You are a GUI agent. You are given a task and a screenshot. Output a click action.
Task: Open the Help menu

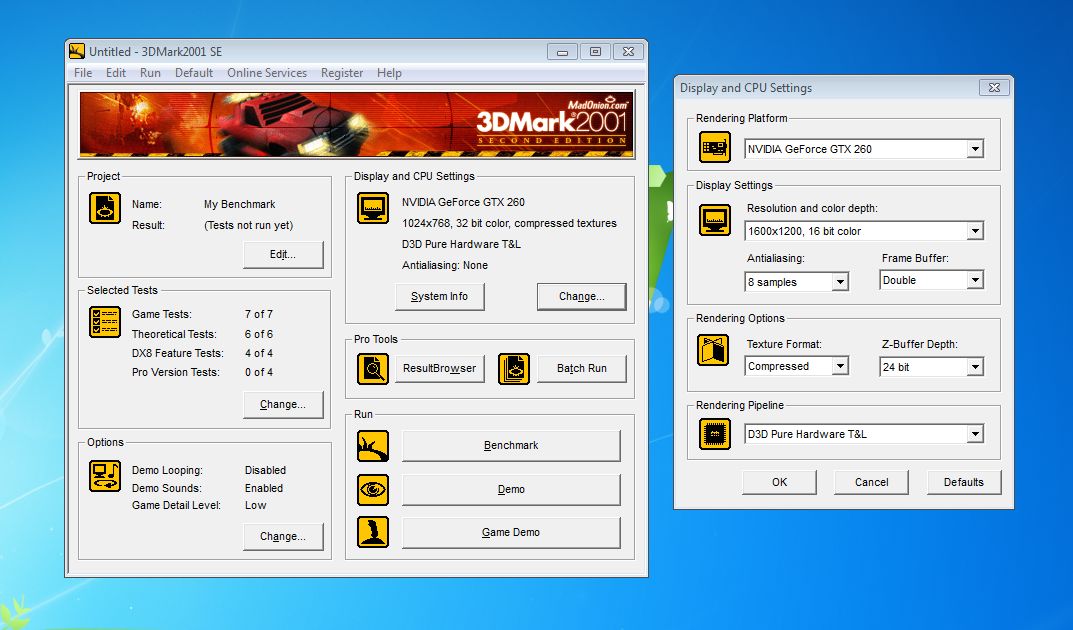pyautogui.click(x=389, y=73)
